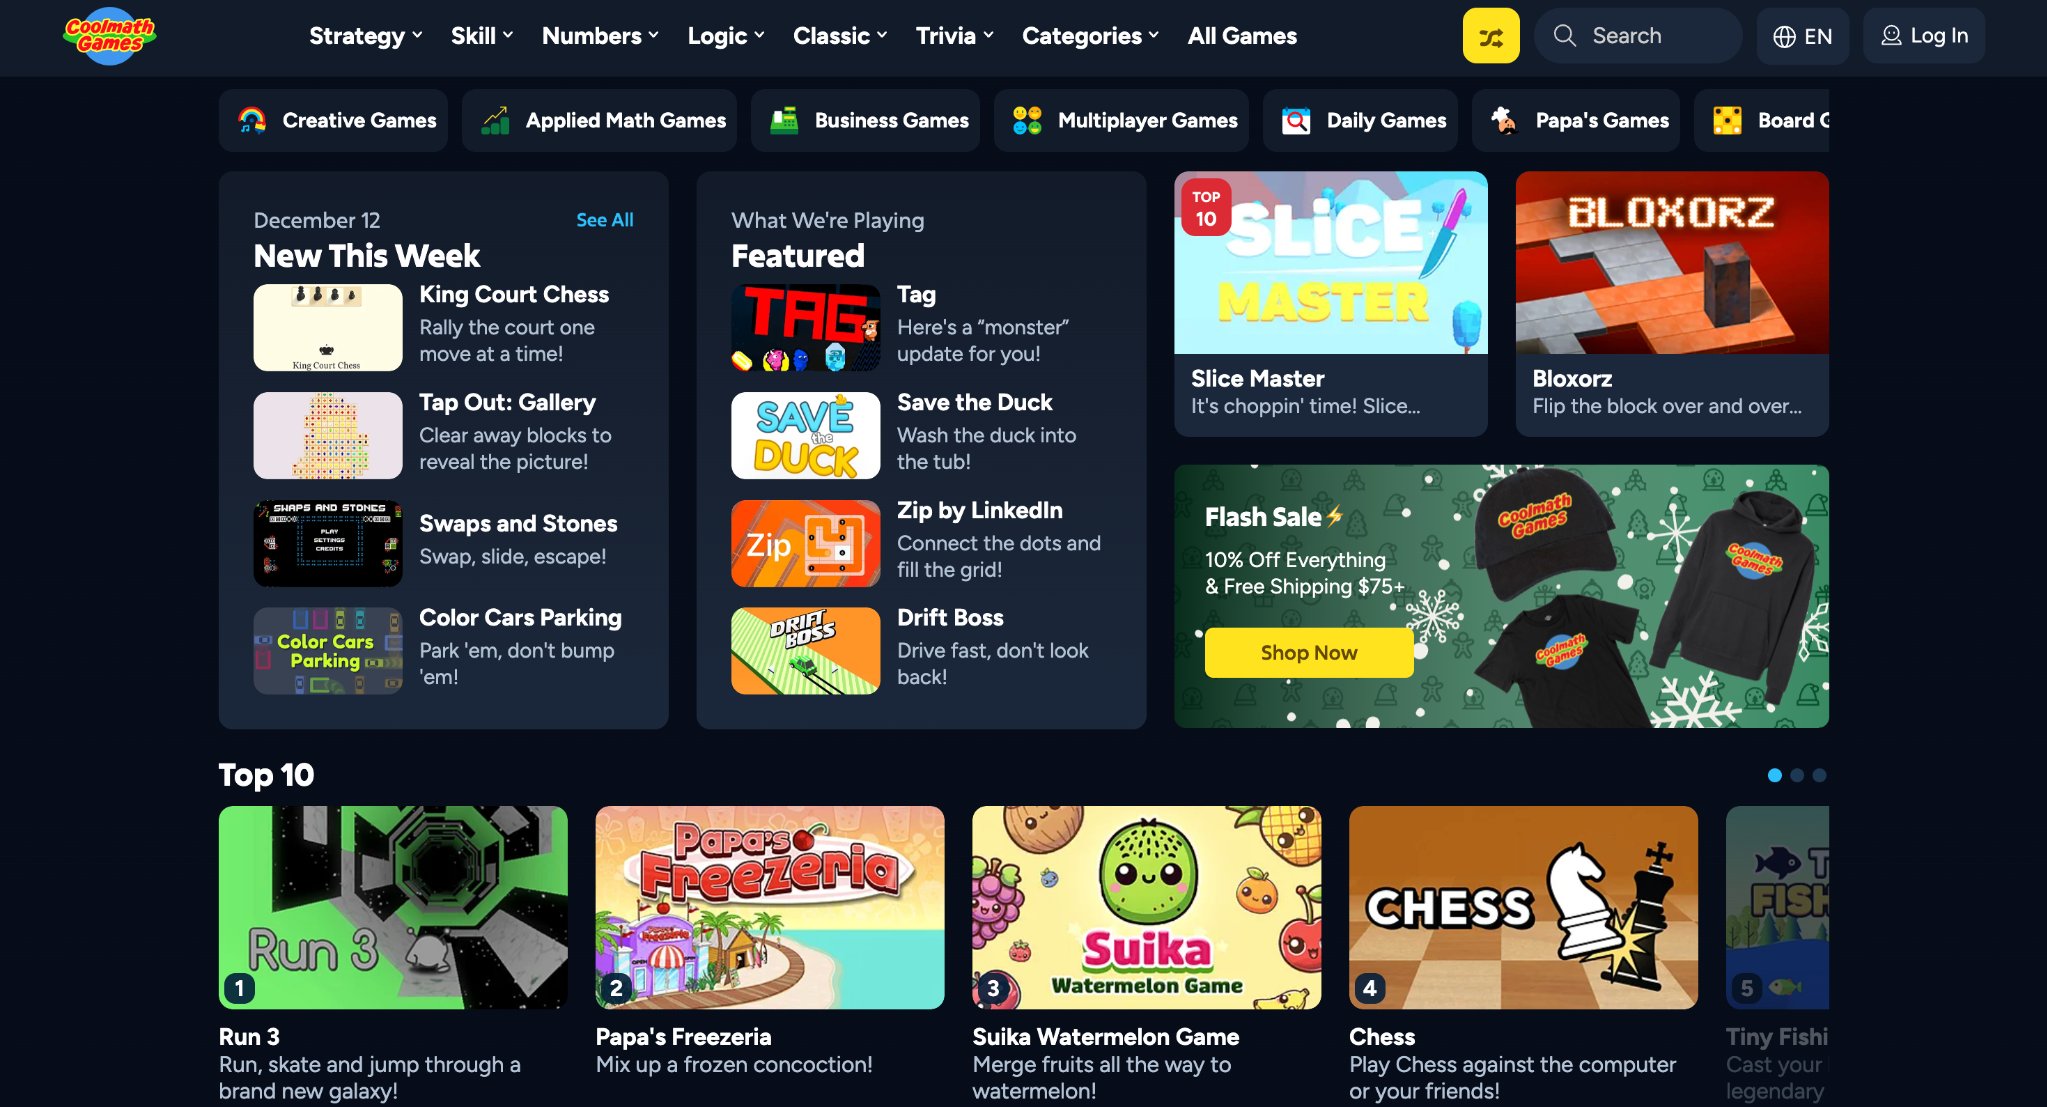Switch to the third Top 10 carousel dot
The height and width of the screenshot is (1107, 2047).
(1819, 775)
